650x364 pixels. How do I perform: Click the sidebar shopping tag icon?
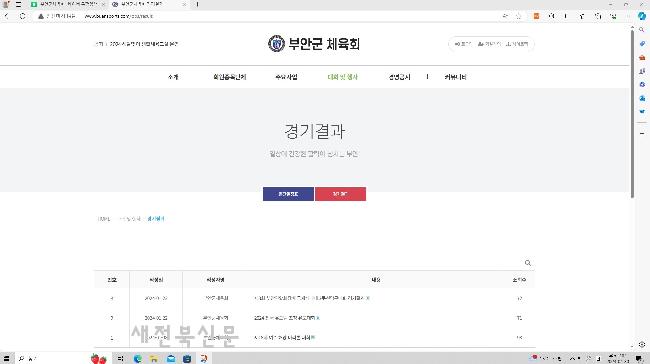642,44
